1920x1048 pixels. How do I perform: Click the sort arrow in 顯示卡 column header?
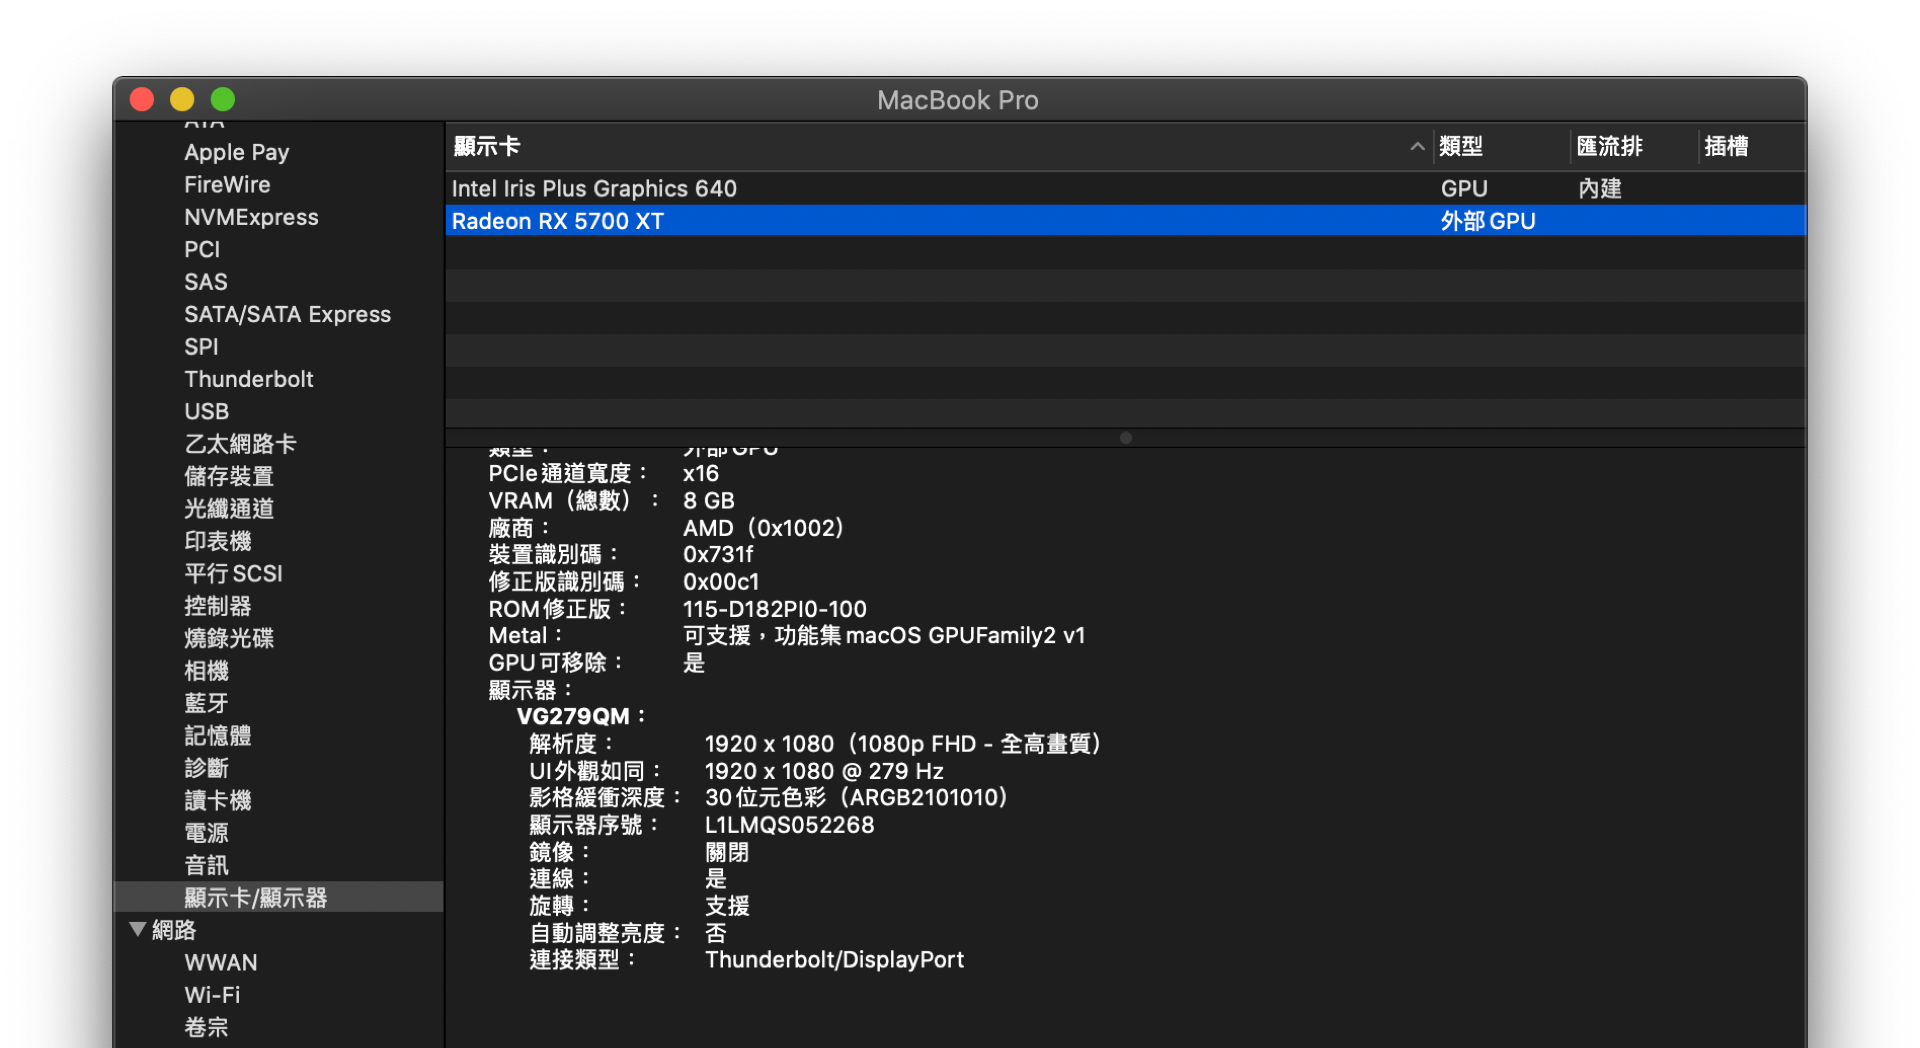pyautogui.click(x=1417, y=147)
